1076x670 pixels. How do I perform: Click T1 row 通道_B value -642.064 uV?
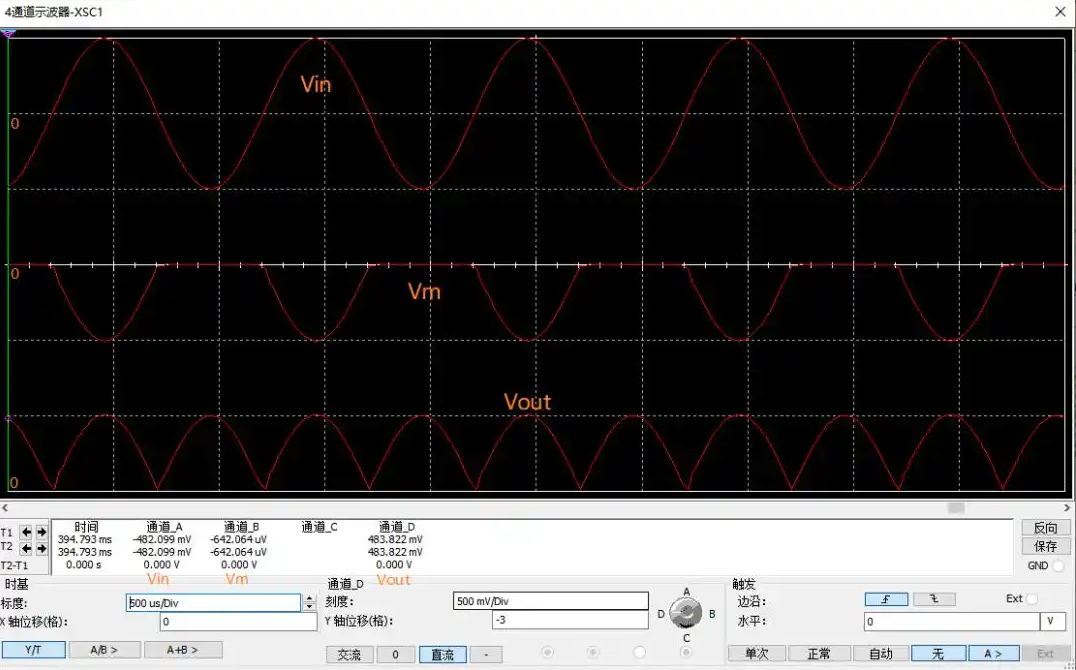point(238,540)
